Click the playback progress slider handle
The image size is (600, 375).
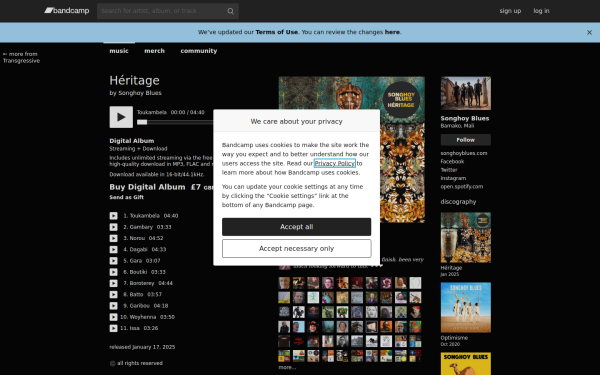(142, 122)
